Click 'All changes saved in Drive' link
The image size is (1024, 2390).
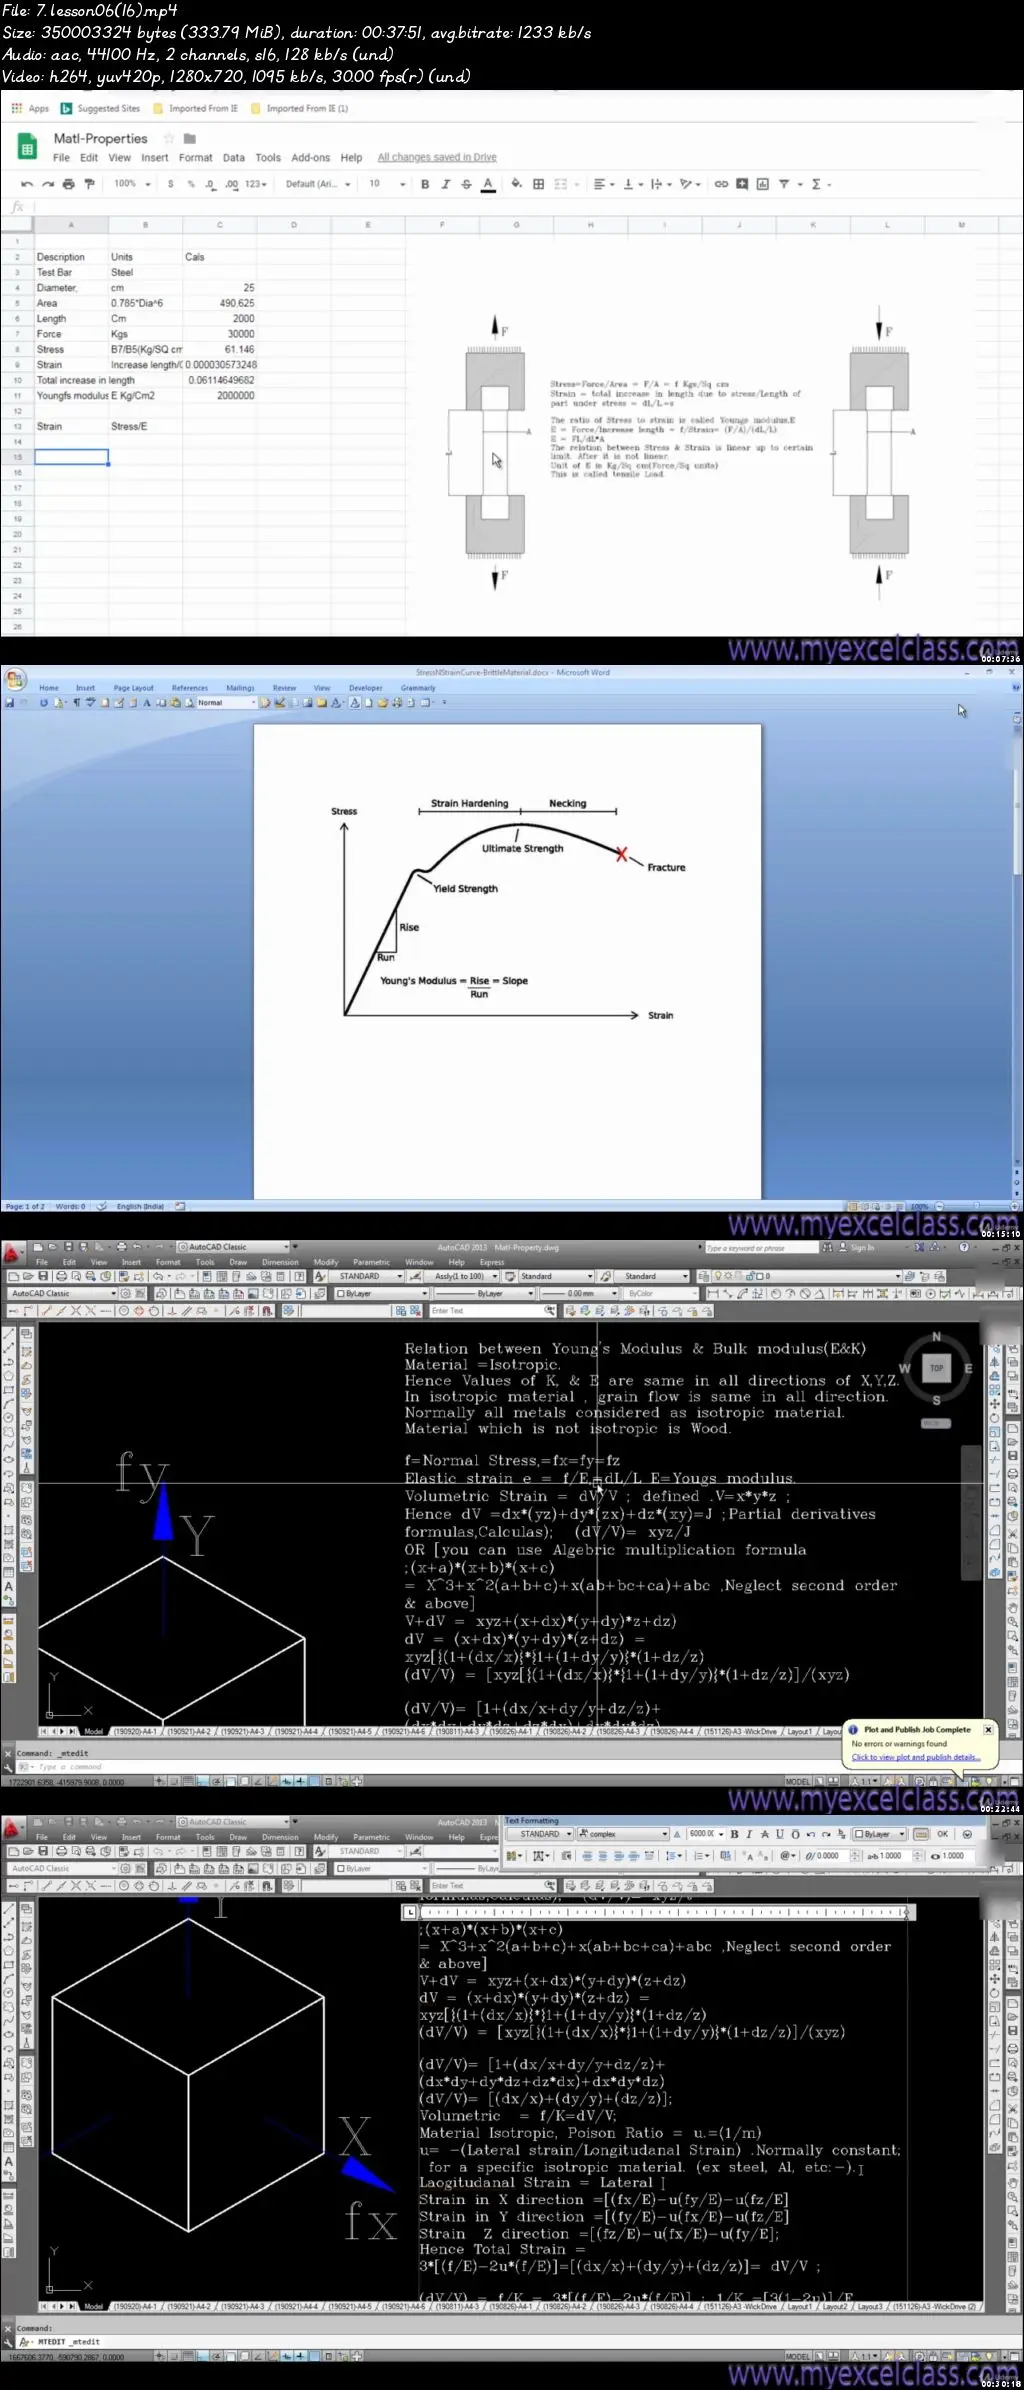(x=437, y=158)
